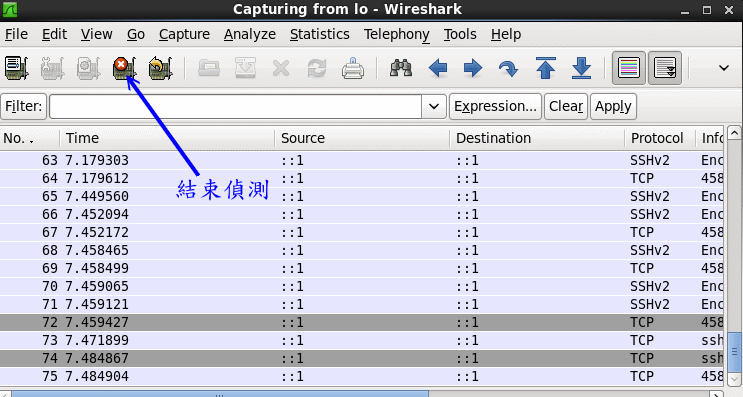Open the Go menu

(x=136, y=34)
